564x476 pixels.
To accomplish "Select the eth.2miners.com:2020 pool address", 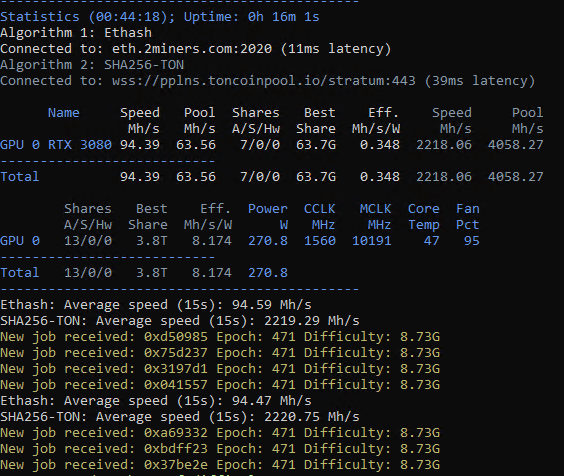I will point(192,49).
